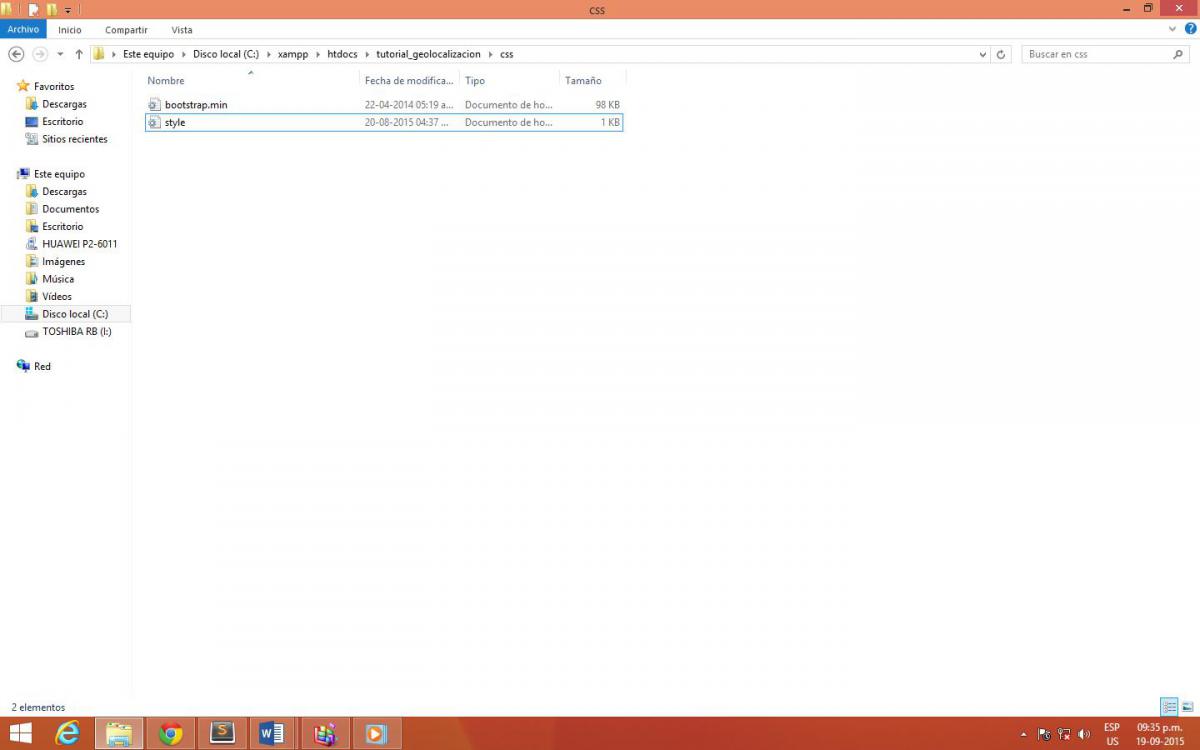The width and height of the screenshot is (1200, 750).
Task: Open the HUAWEI P2-6011 device
Action: click(79, 244)
